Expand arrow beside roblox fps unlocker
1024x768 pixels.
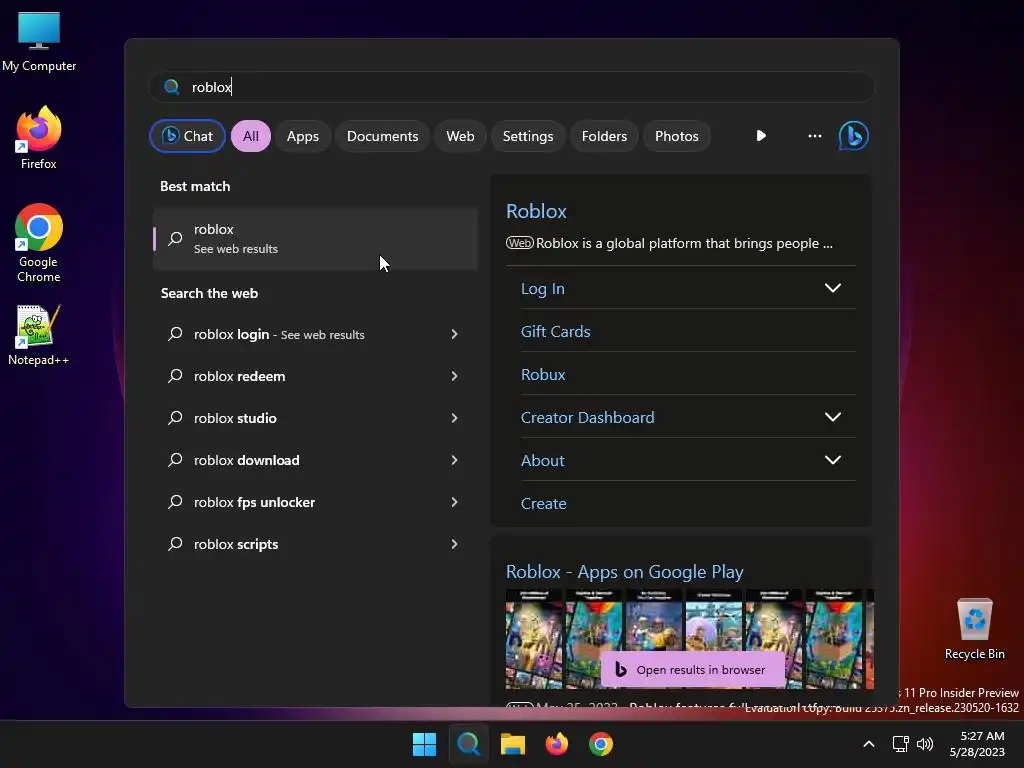pyautogui.click(x=455, y=502)
